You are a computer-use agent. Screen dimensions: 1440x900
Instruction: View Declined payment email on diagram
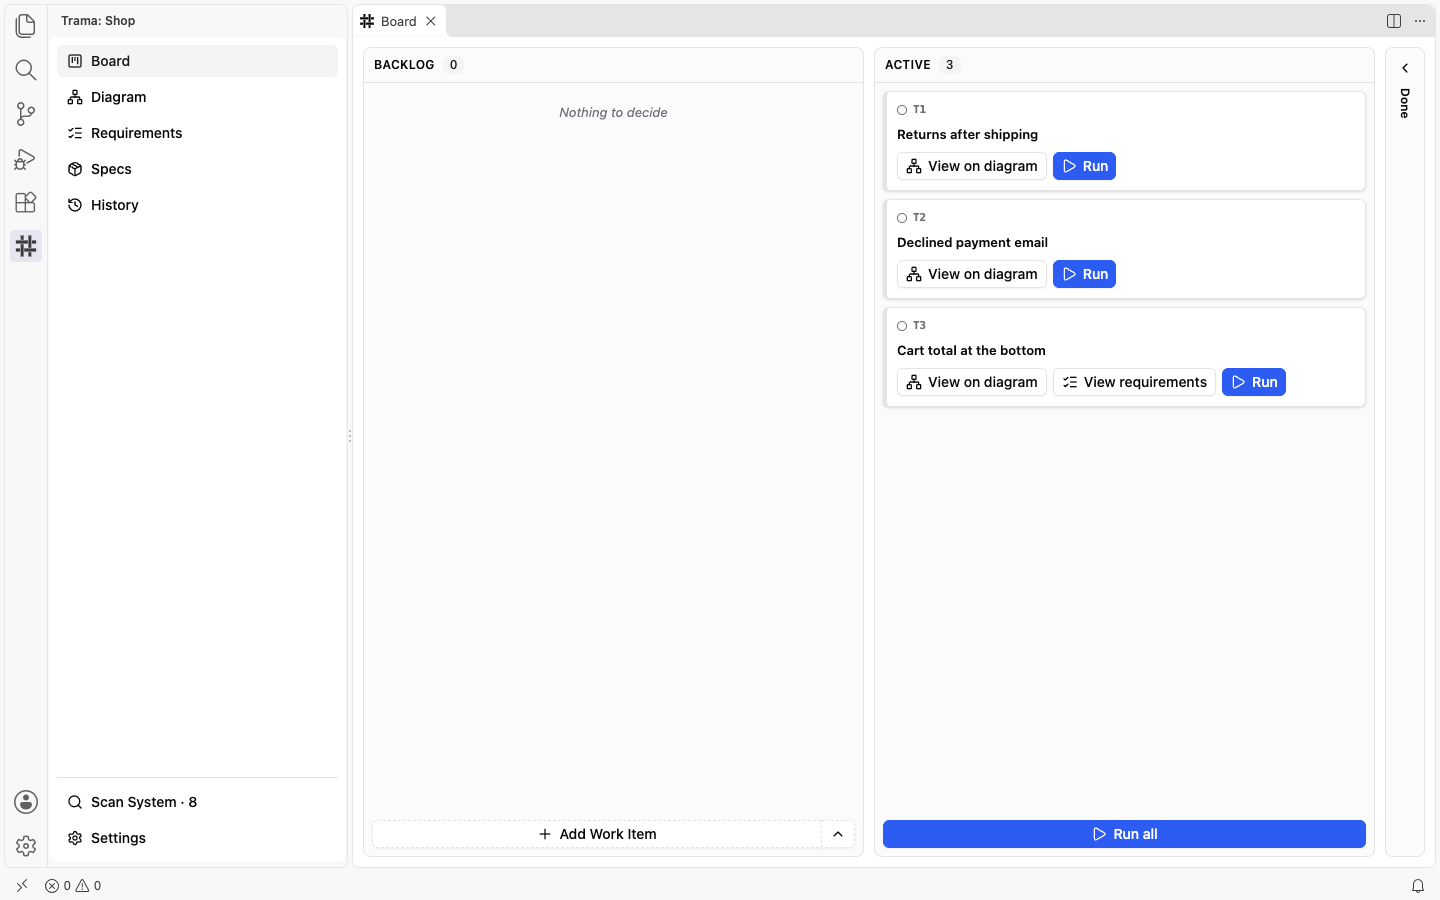972,274
